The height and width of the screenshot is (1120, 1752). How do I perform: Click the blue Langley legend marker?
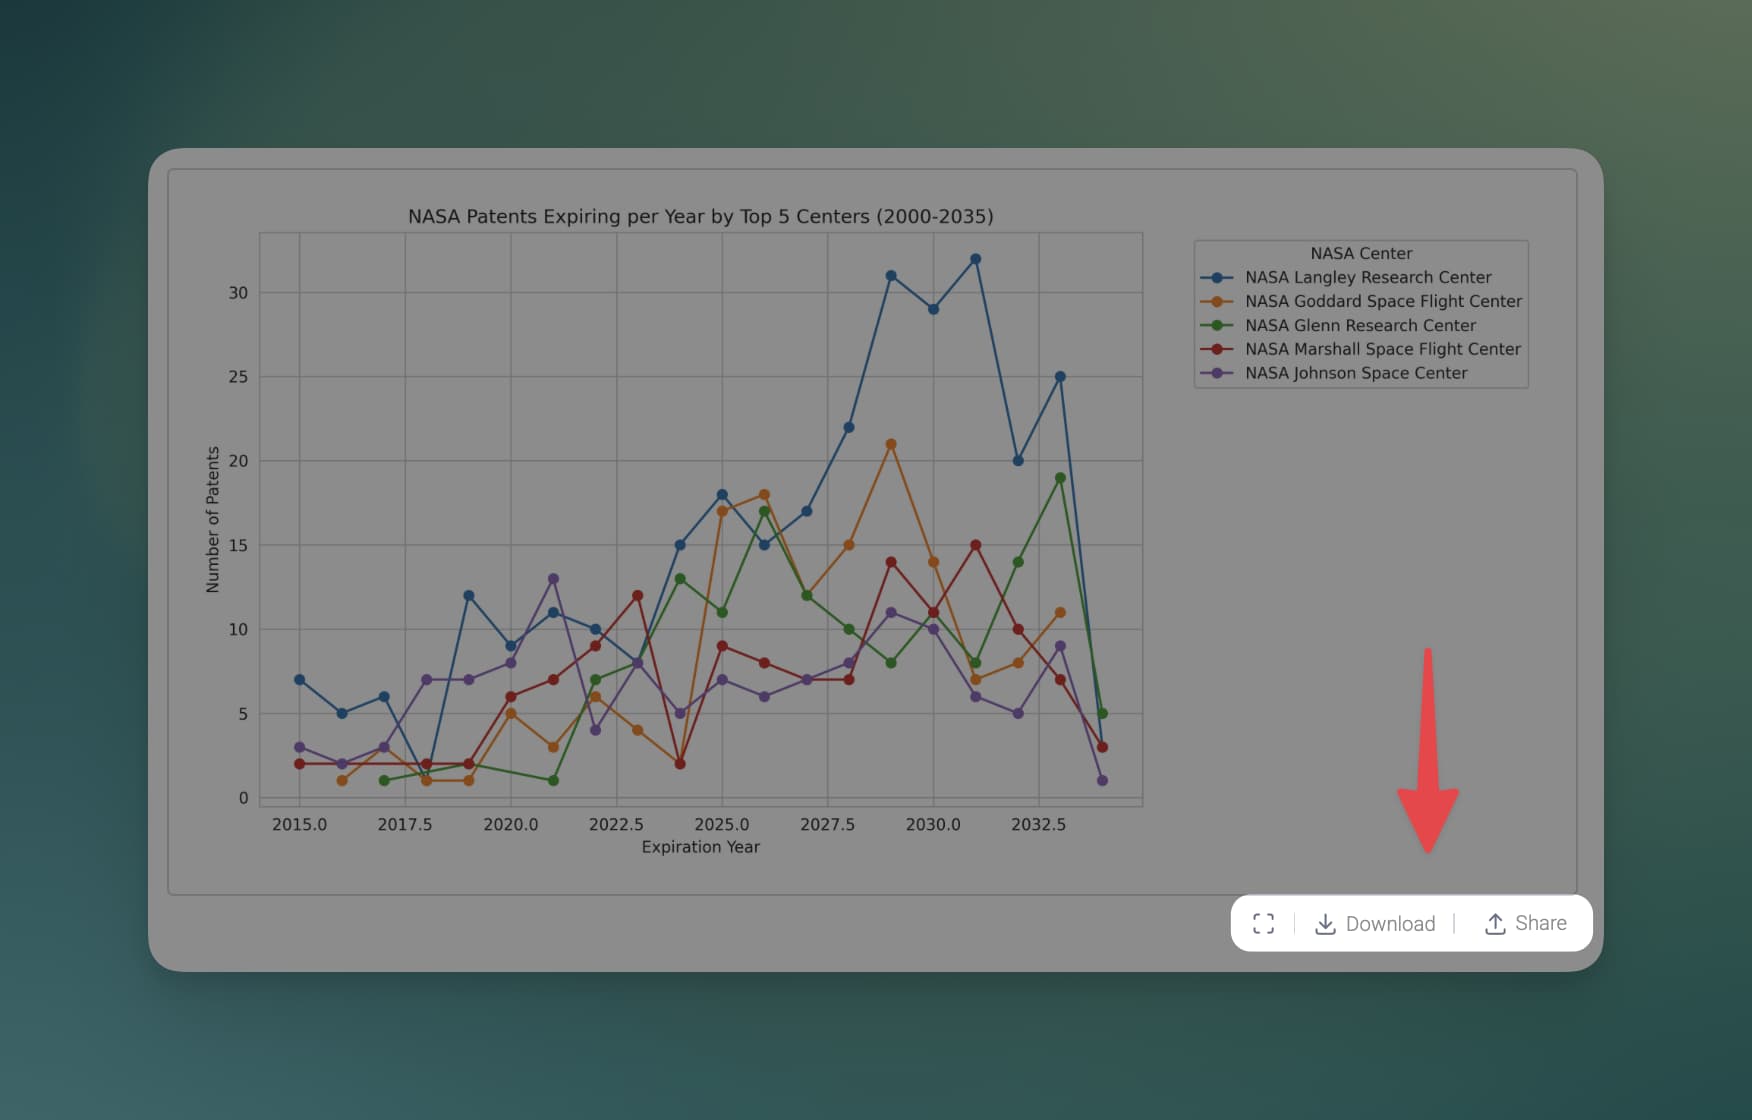coord(1217,278)
